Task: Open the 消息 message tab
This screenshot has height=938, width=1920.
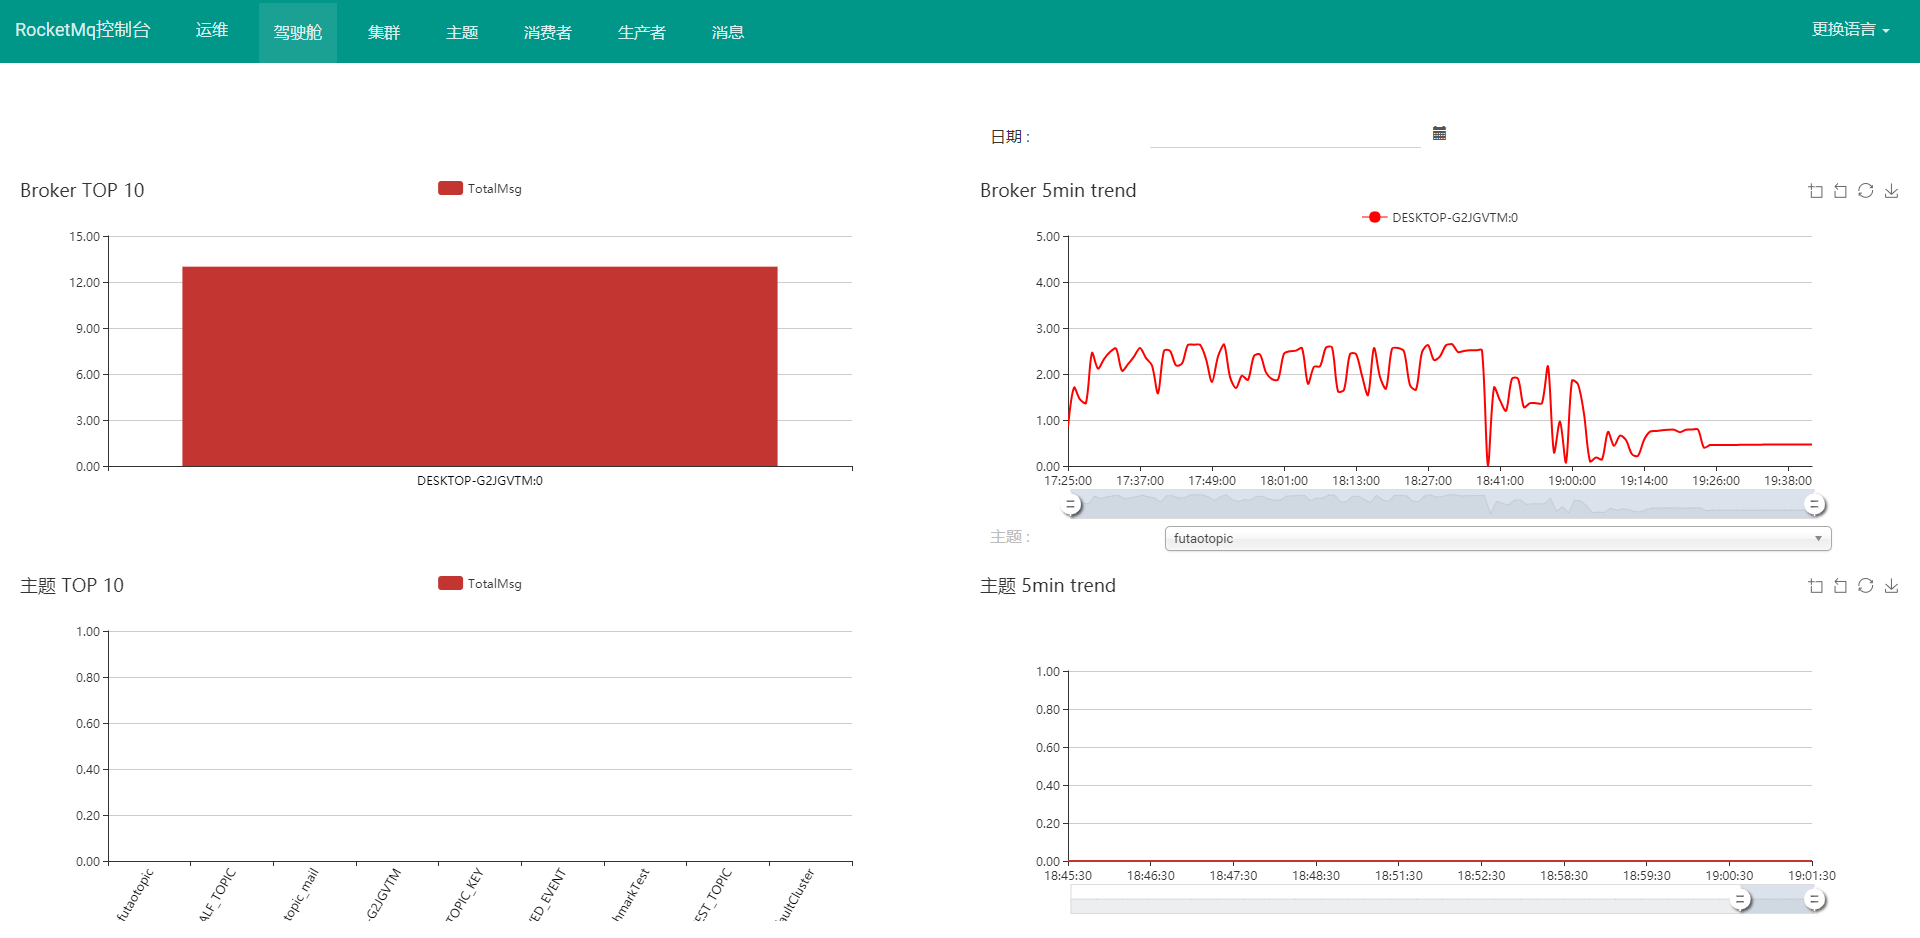Action: click(x=728, y=32)
